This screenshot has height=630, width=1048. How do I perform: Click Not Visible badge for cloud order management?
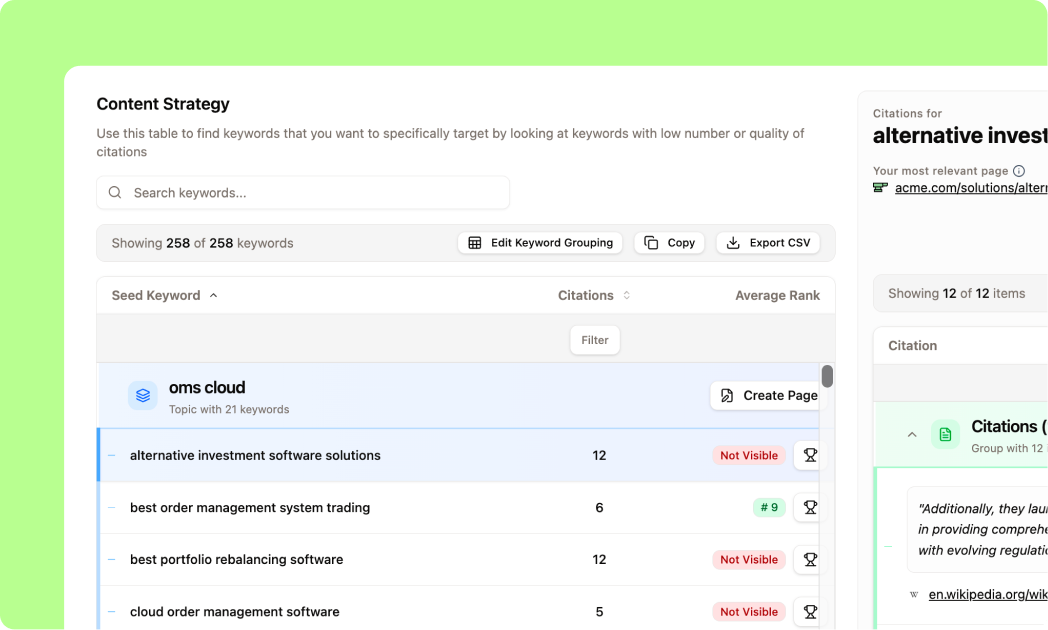(749, 611)
